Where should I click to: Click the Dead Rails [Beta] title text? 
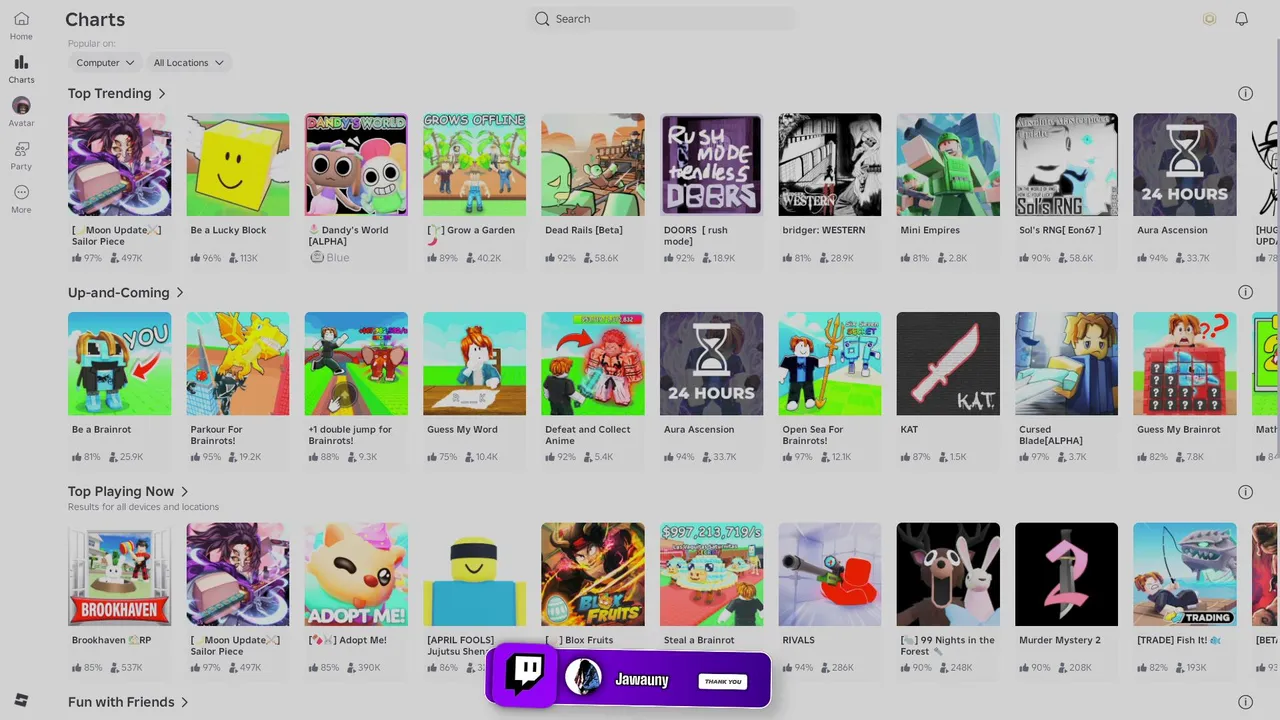(584, 230)
